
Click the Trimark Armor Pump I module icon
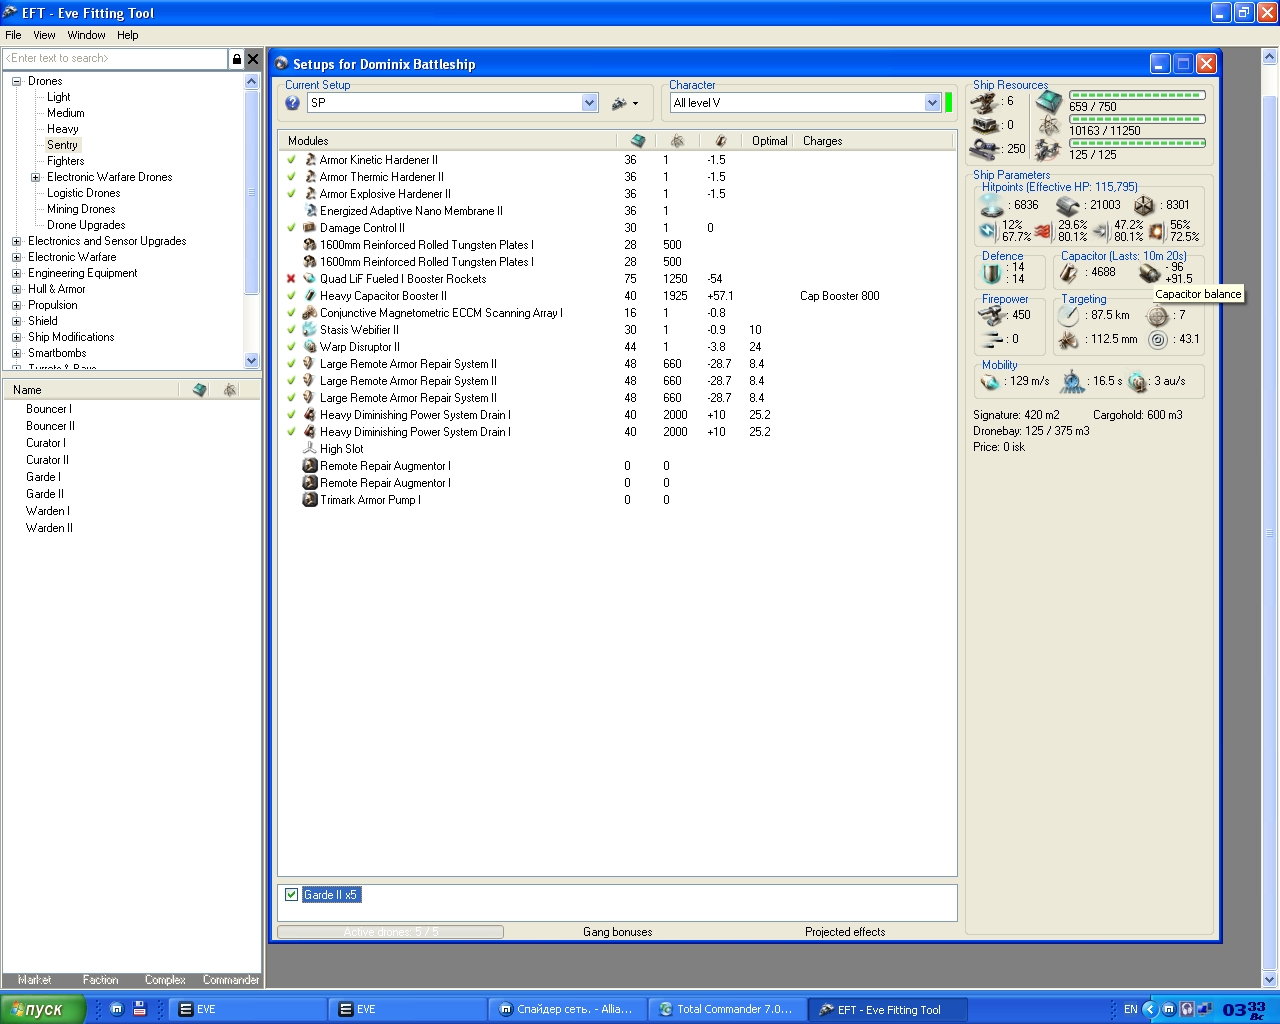point(310,500)
